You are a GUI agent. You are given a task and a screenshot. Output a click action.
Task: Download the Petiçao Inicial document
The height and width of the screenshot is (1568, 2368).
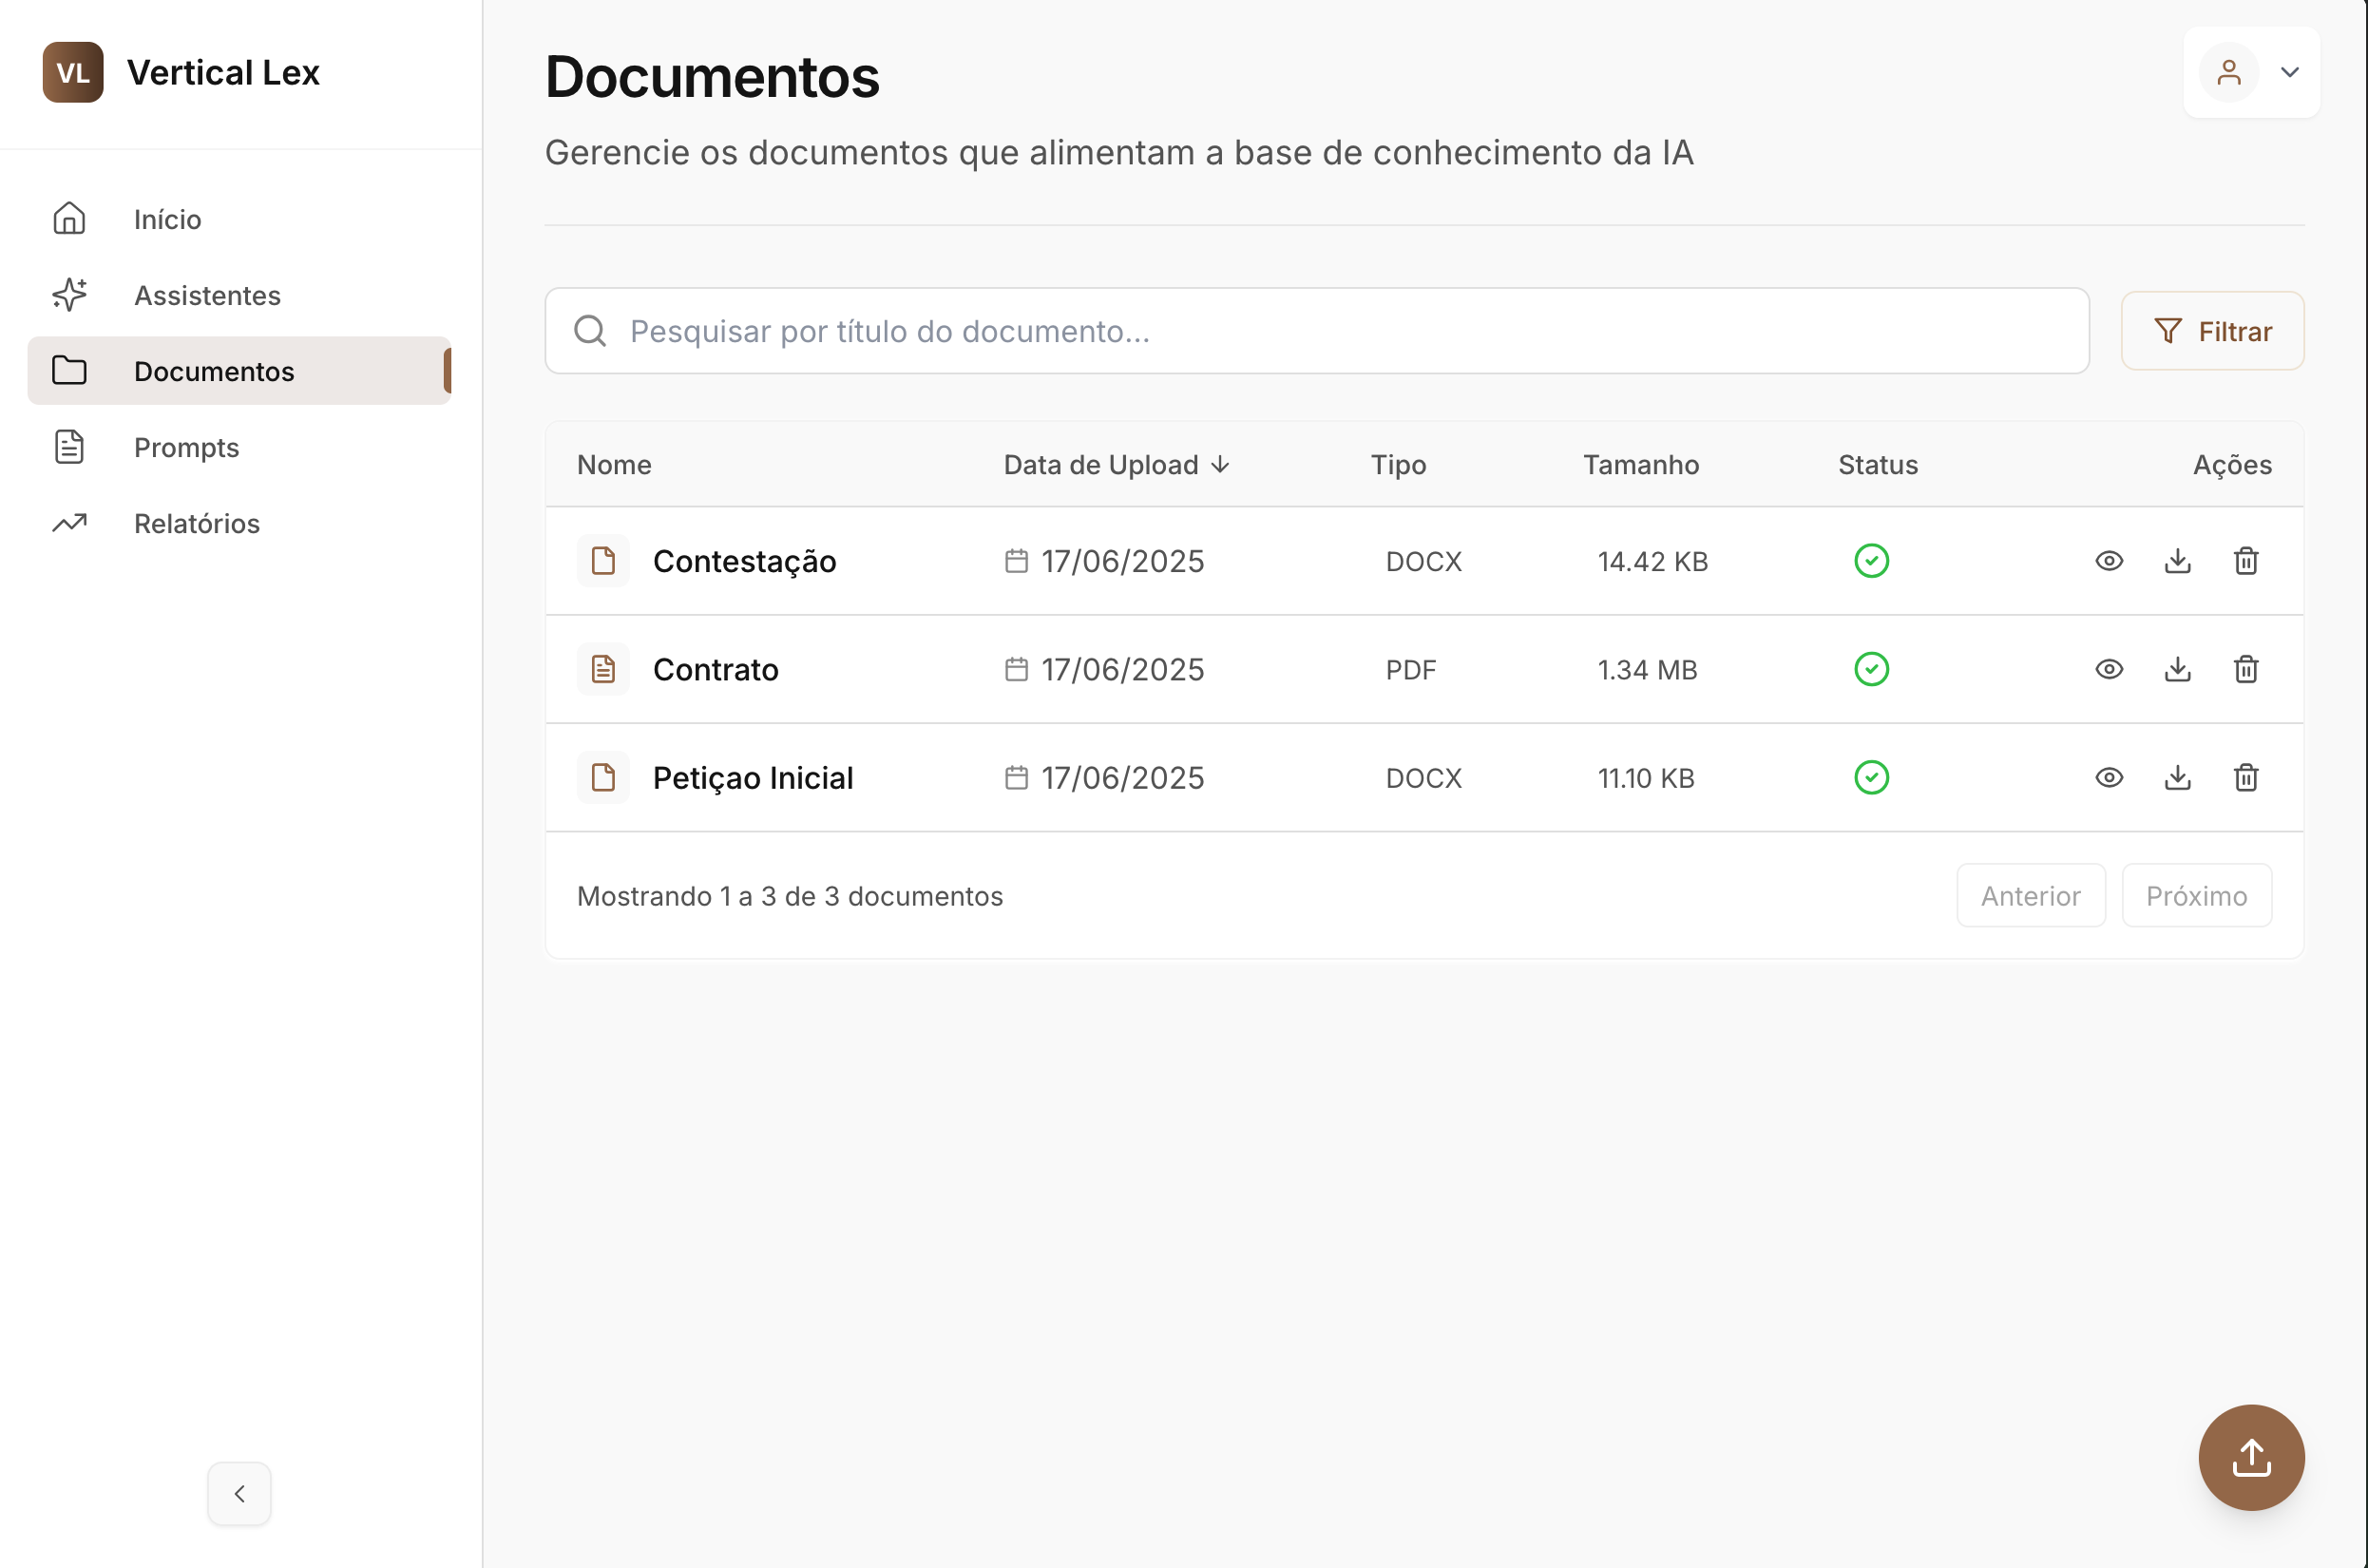pyautogui.click(x=2178, y=777)
